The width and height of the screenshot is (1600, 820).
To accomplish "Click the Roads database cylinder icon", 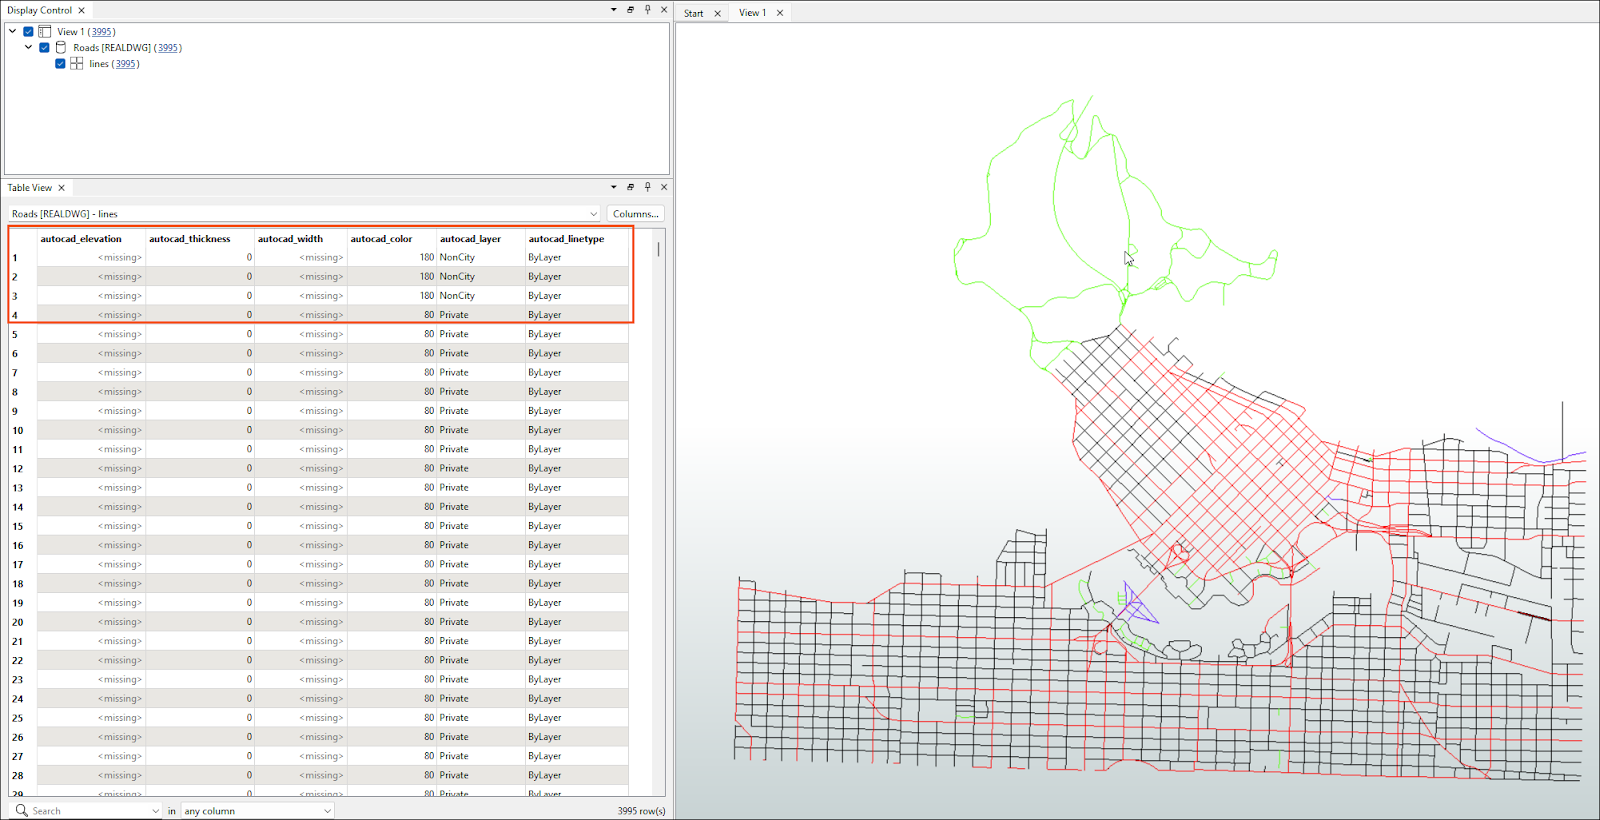I will [x=61, y=48].
